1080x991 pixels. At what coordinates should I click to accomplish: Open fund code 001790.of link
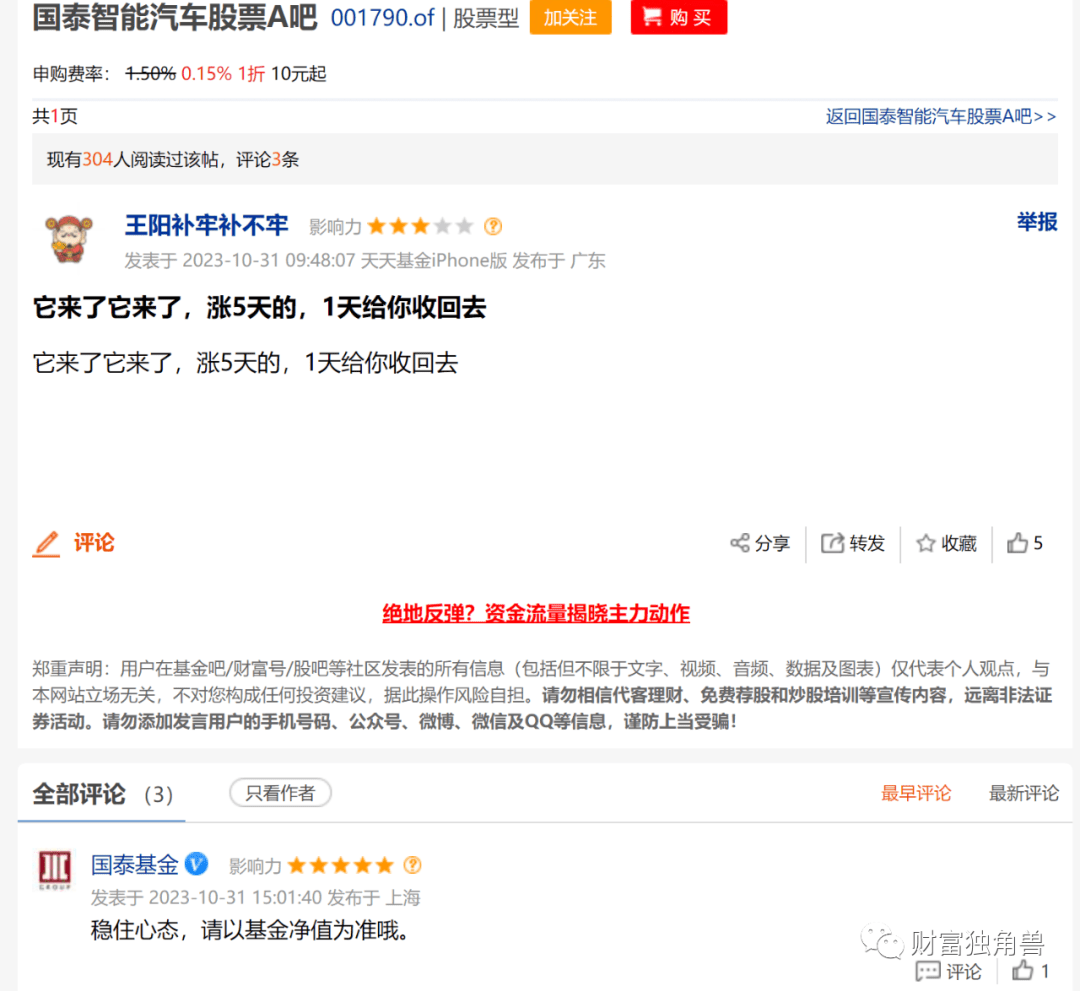point(382,18)
